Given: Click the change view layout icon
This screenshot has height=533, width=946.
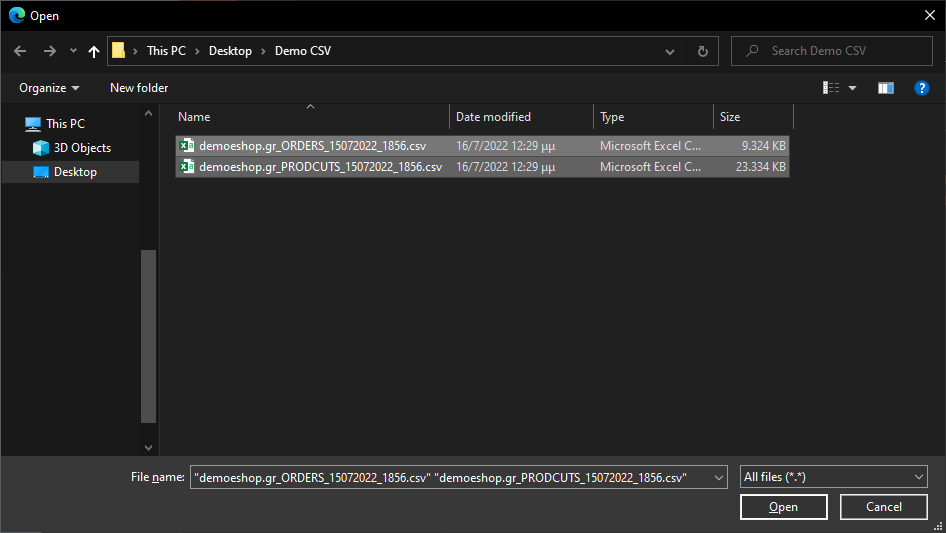Looking at the screenshot, I should click(x=831, y=88).
